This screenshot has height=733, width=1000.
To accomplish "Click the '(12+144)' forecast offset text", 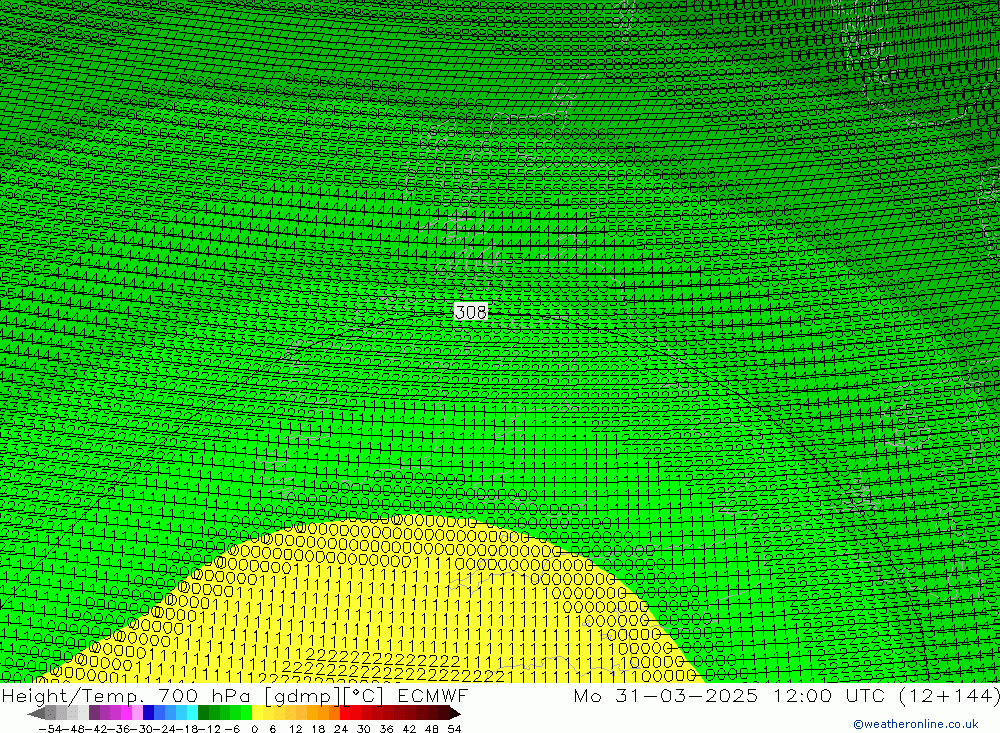I will coord(949,695).
